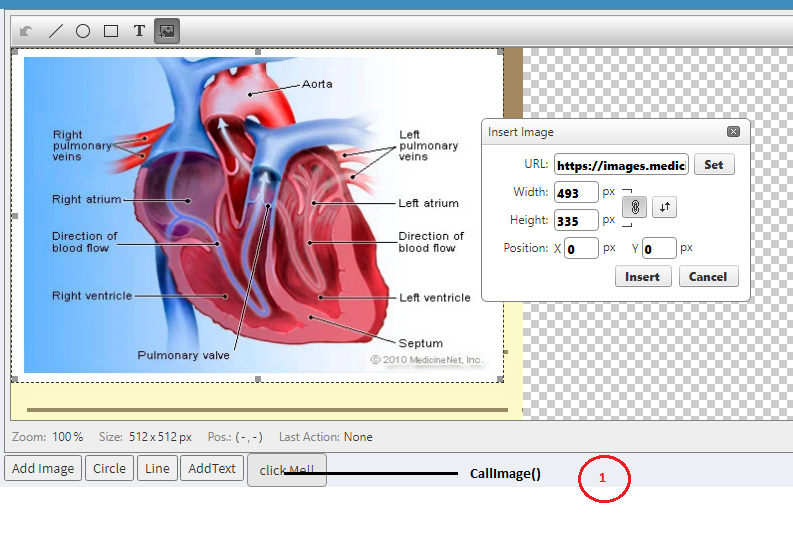
Task: Click the zoom value 100 %
Action: pos(68,437)
